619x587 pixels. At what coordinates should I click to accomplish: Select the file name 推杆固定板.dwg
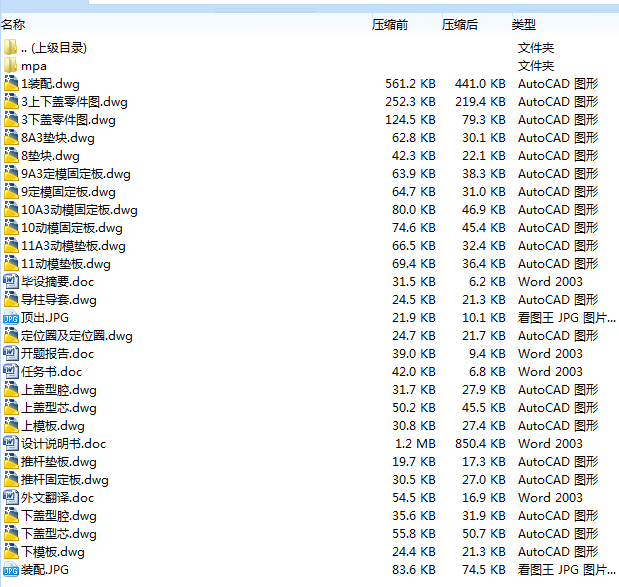(65, 480)
